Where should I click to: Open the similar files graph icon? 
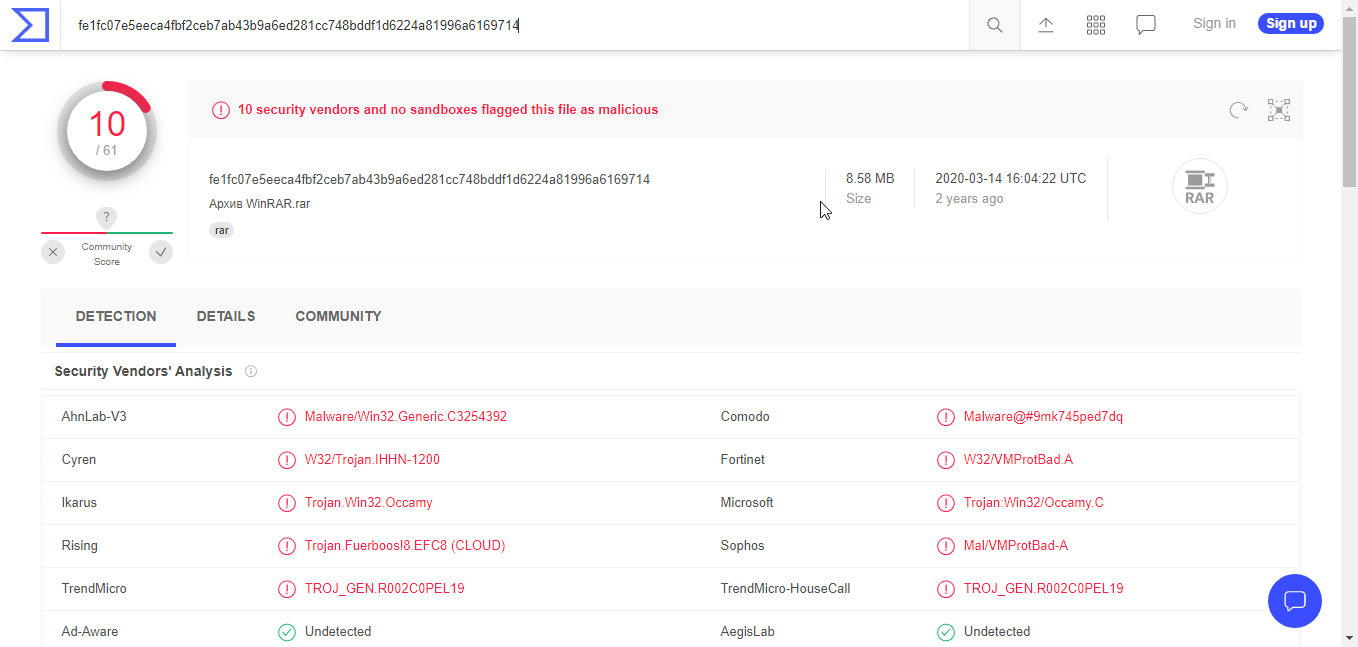point(1279,110)
